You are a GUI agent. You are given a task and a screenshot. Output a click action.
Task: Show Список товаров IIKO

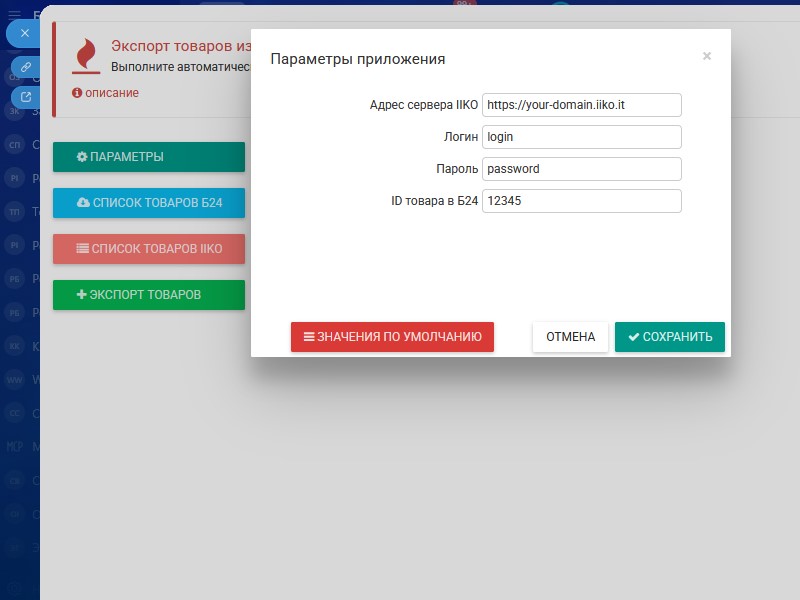(149, 249)
